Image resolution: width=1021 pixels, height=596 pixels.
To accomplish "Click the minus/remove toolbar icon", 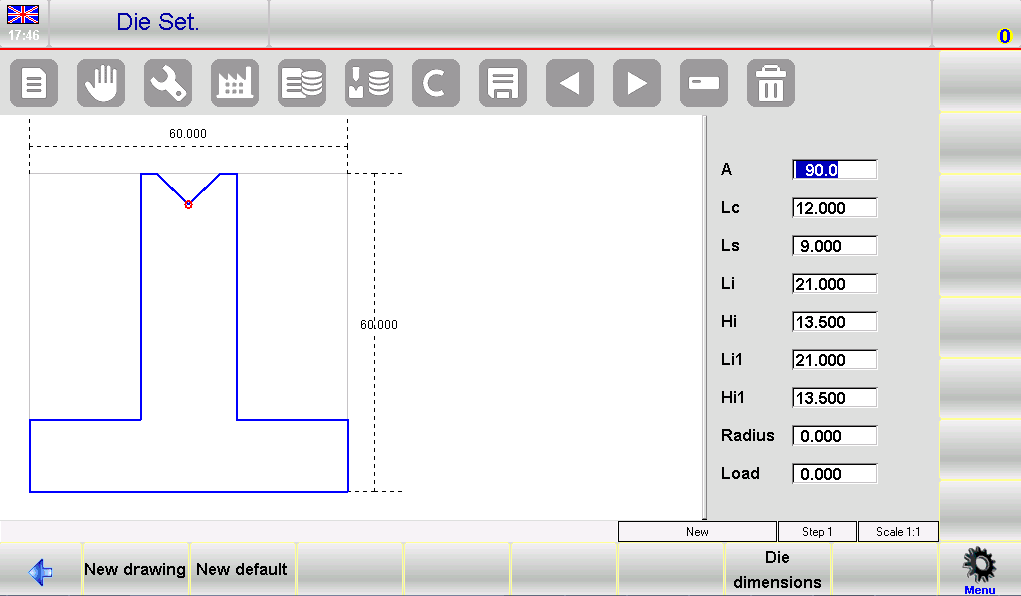I will 703,83.
